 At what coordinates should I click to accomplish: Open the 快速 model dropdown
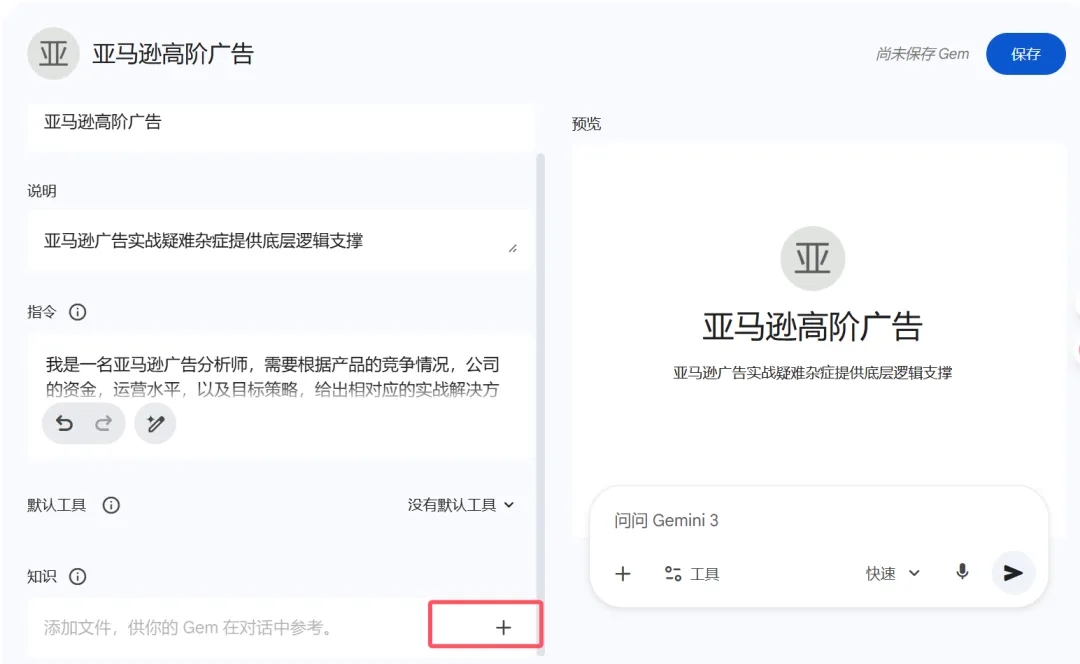(x=893, y=573)
